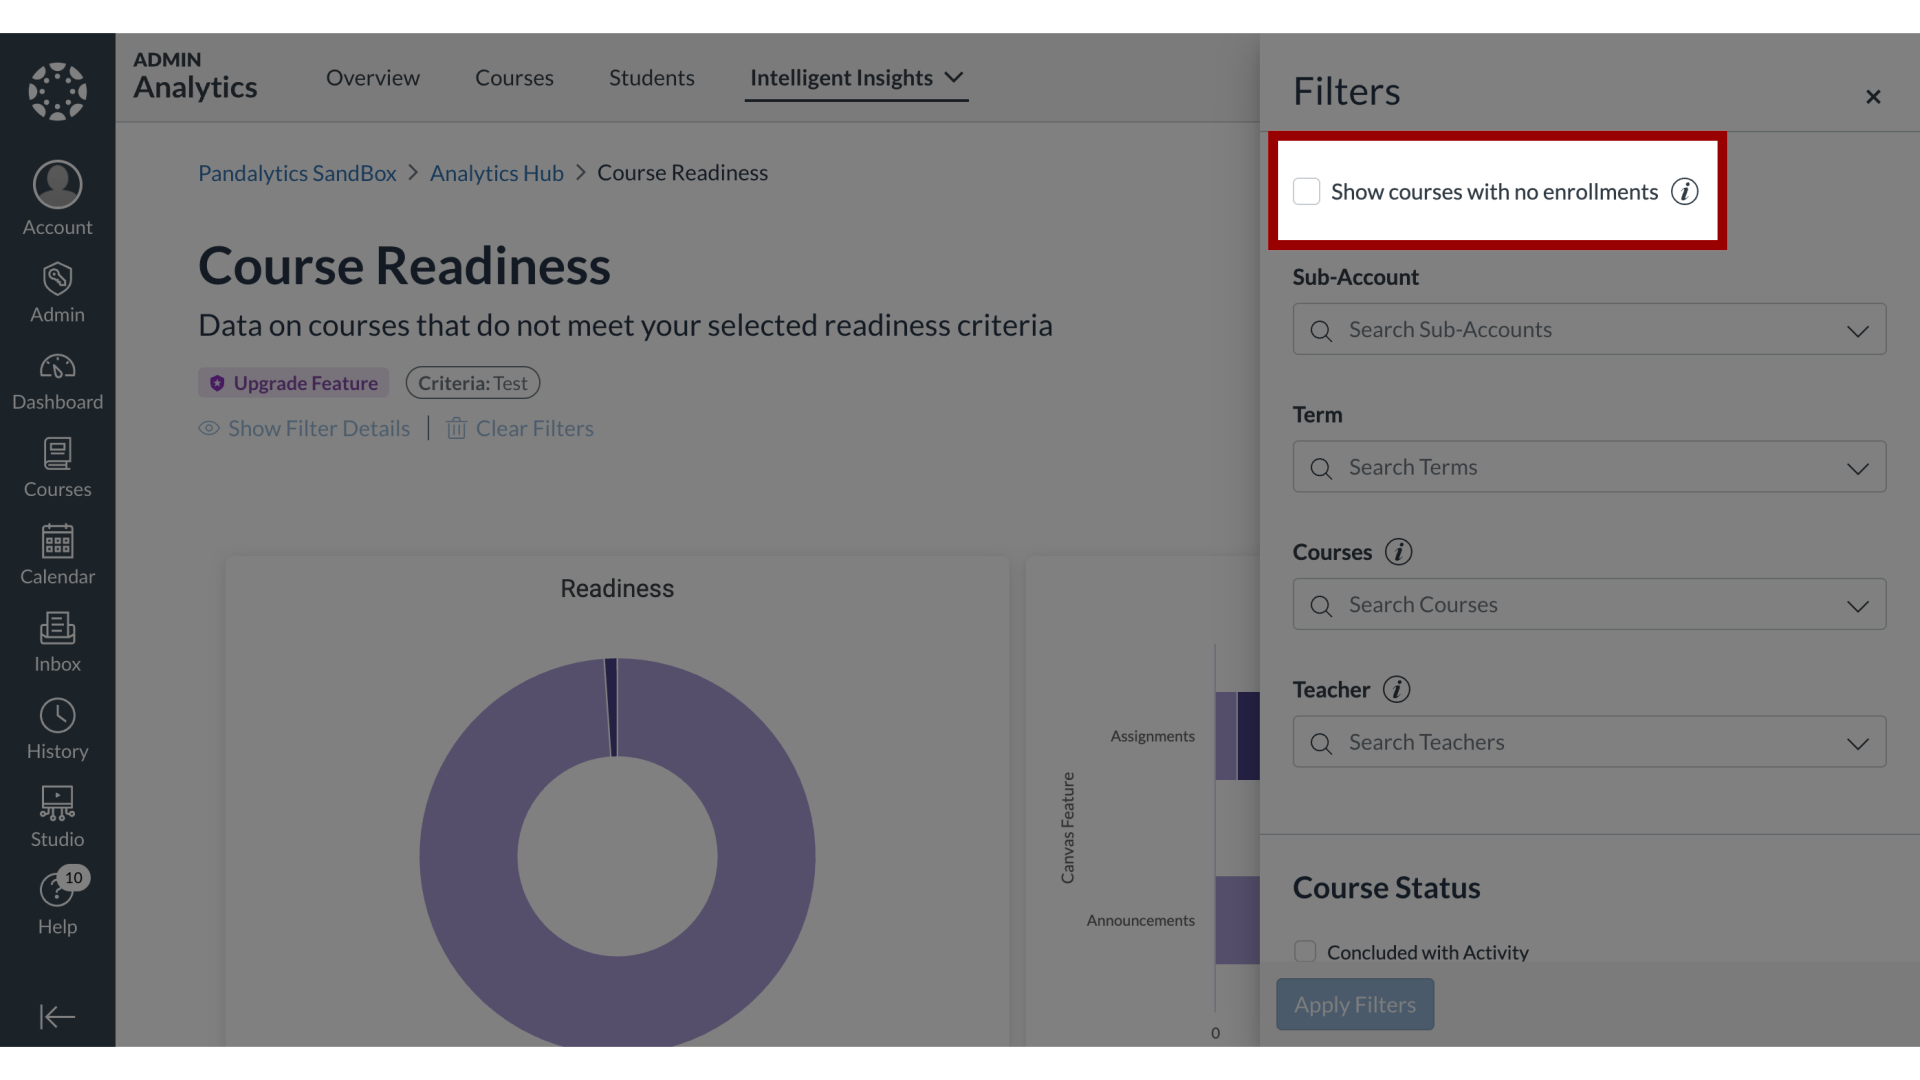Click info icon beside no enrollments option
The width and height of the screenshot is (1920, 1080).
point(1684,191)
